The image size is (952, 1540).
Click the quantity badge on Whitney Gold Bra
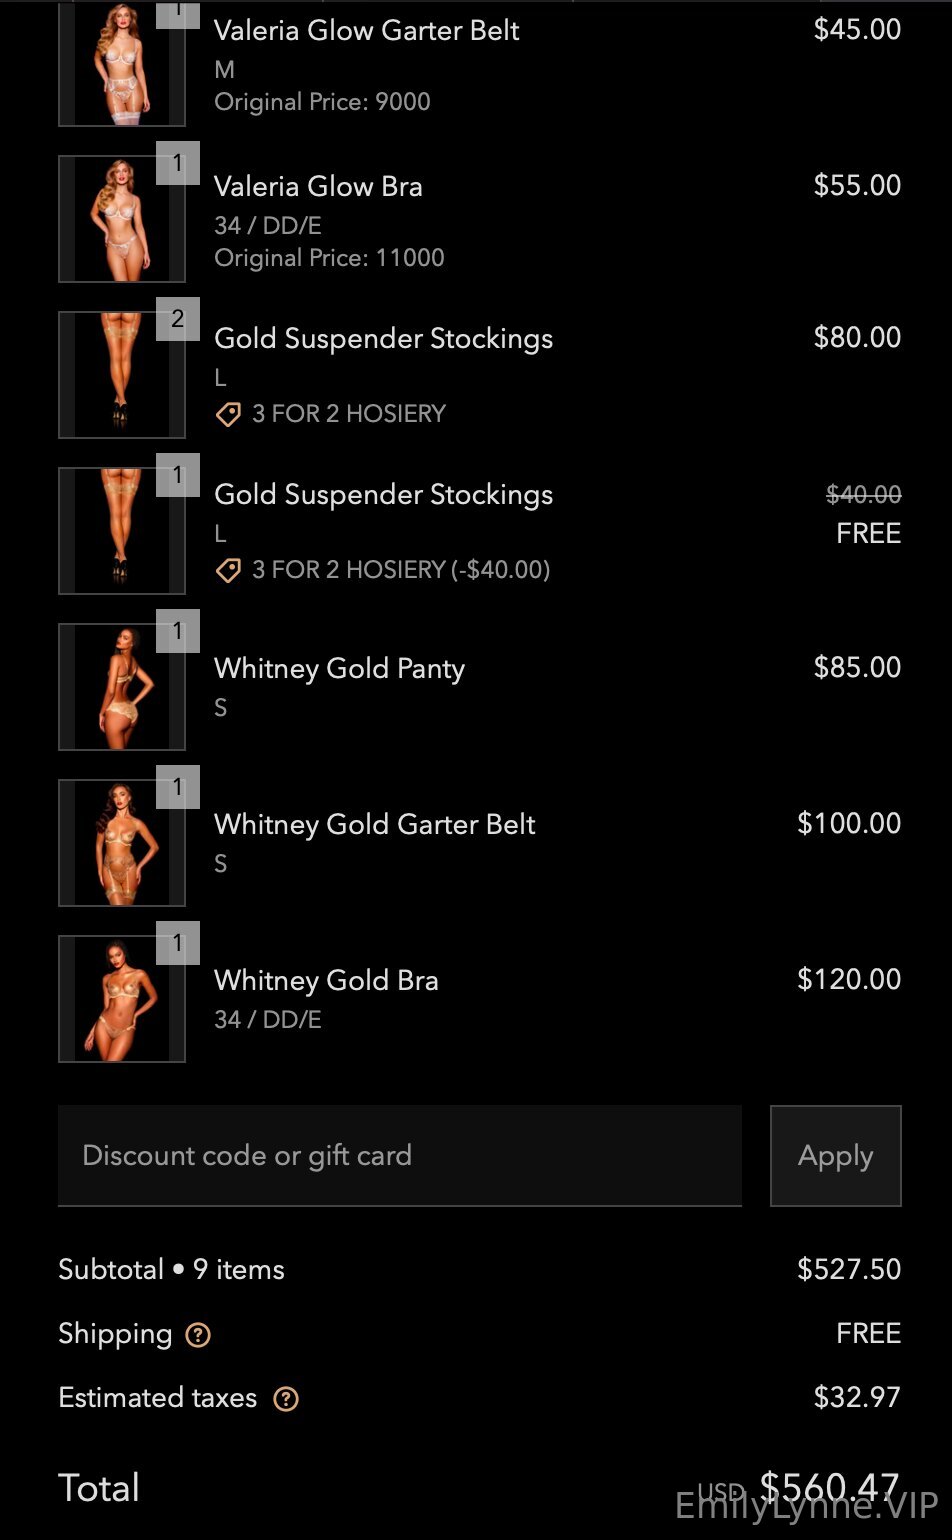tap(178, 943)
